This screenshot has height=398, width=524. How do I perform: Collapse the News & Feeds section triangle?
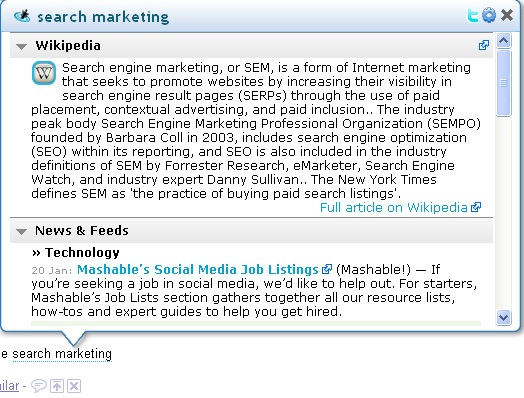[21, 232]
